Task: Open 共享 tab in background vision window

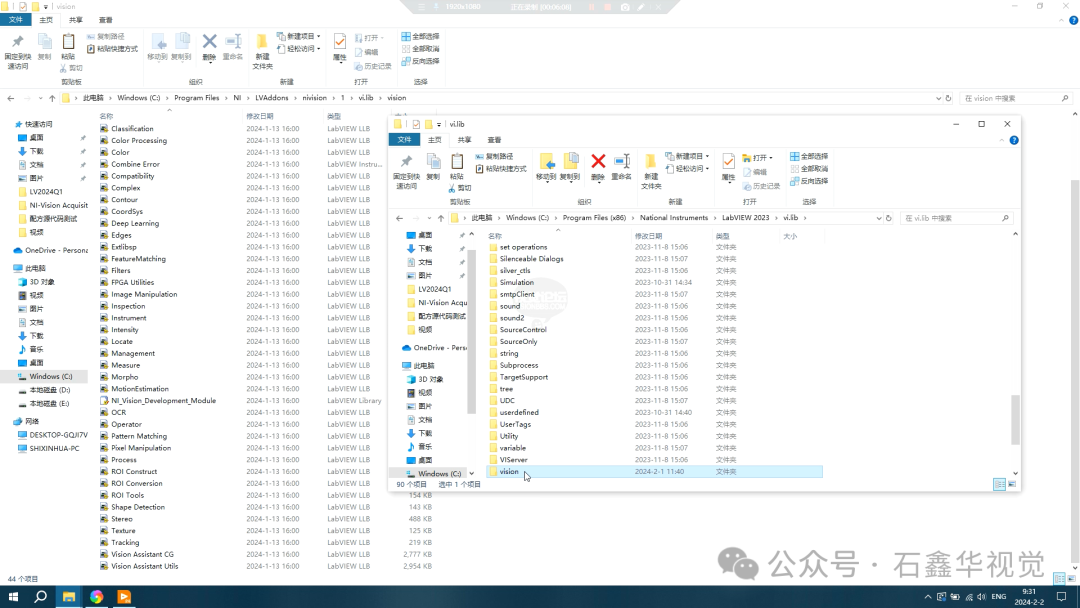Action: tap(76, 20)
